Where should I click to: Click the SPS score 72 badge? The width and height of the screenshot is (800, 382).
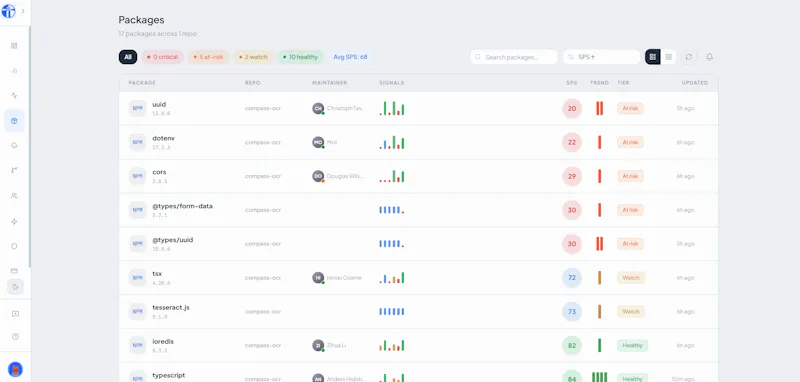click(572, 278)
